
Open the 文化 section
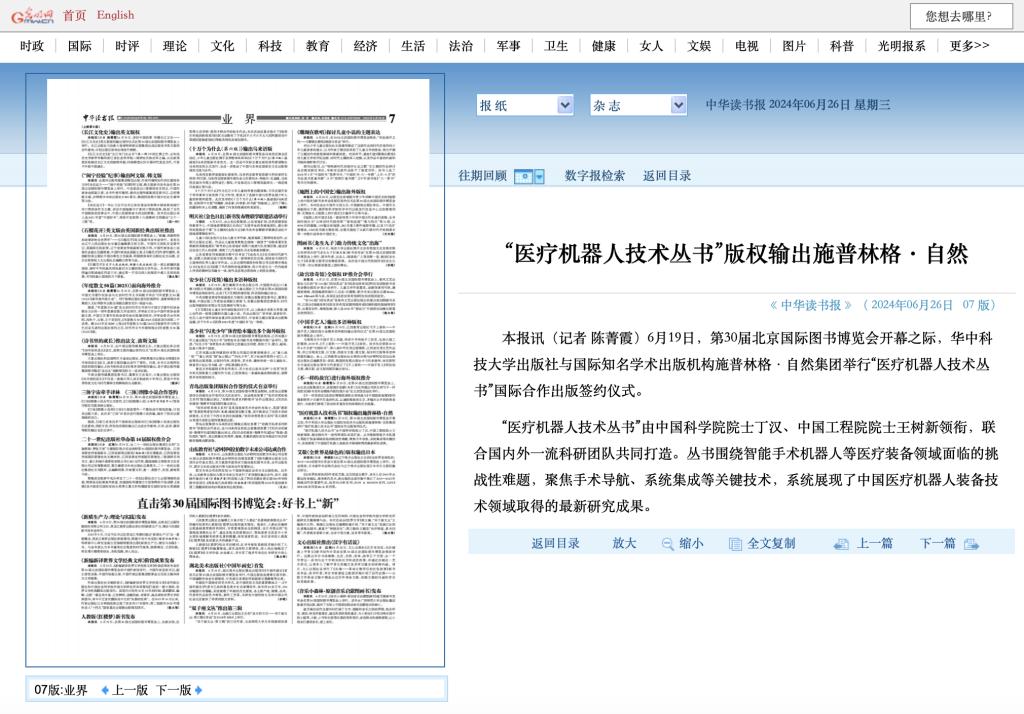point(222,46)
